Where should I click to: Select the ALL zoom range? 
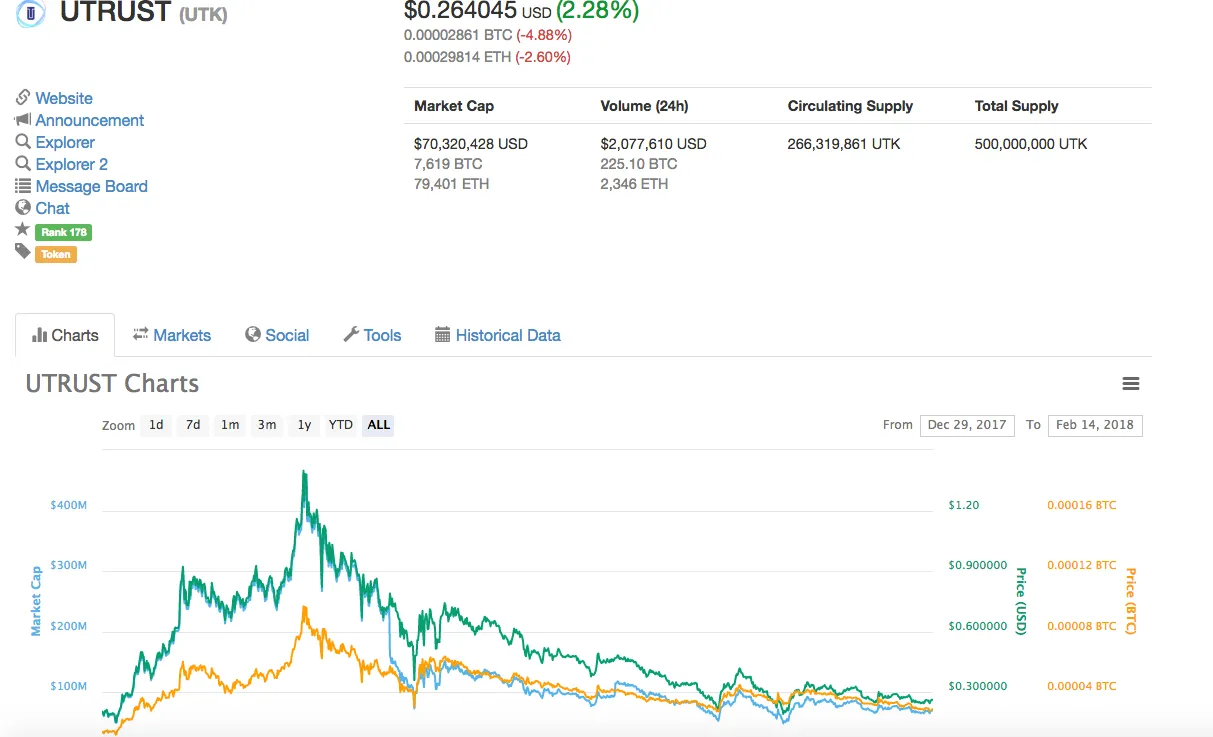(379, 425)
